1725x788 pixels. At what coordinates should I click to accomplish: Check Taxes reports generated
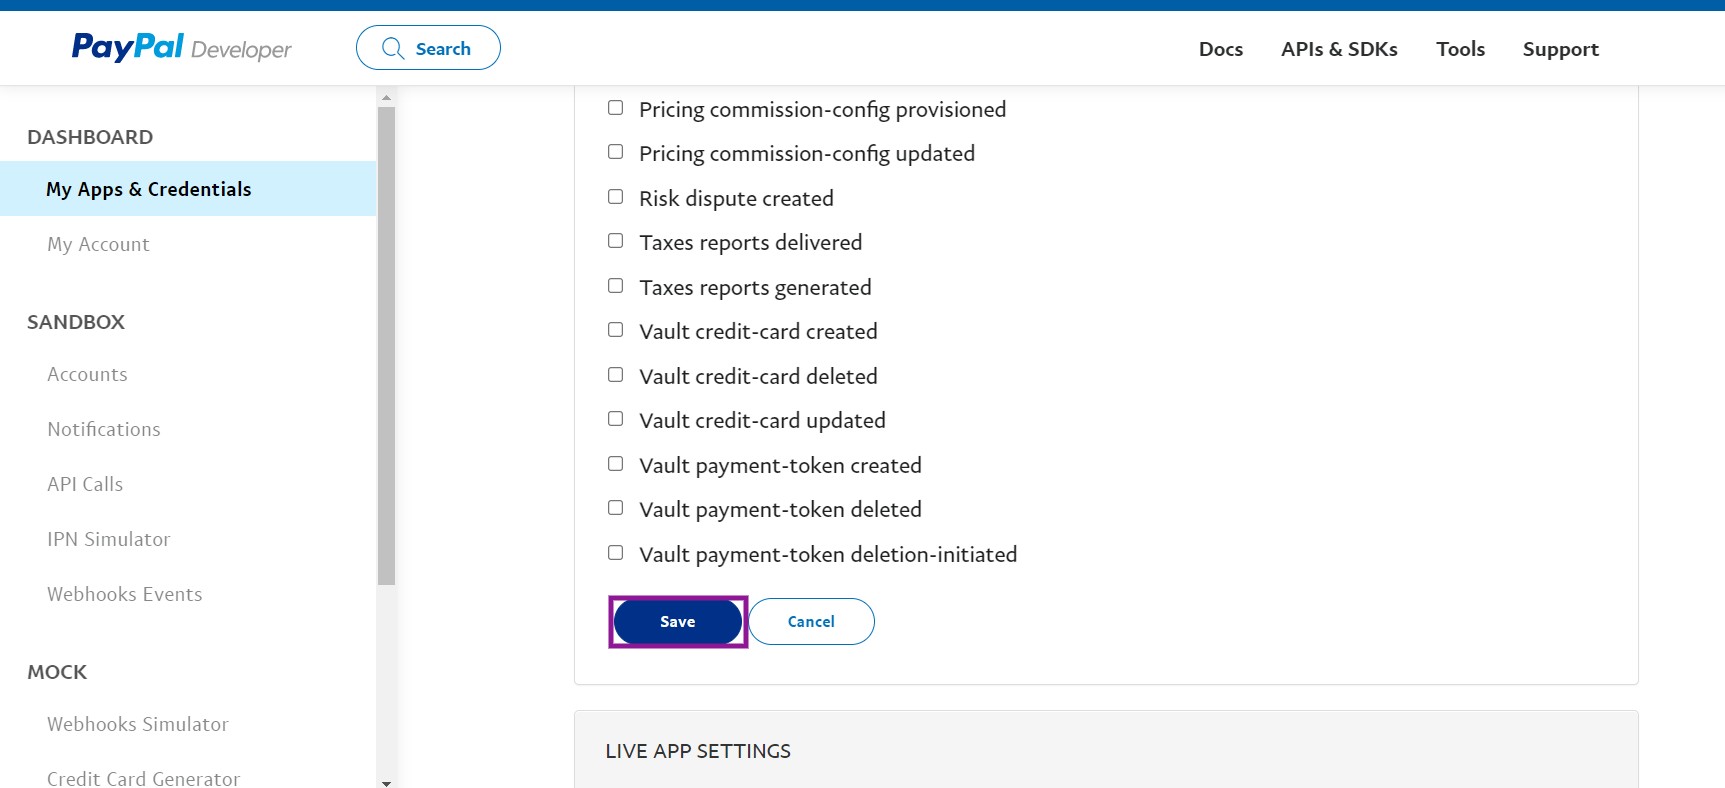point(616,286)
